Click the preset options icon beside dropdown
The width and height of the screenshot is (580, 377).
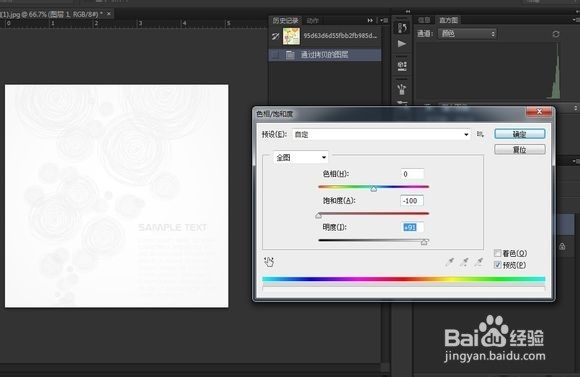coord(480,134)
